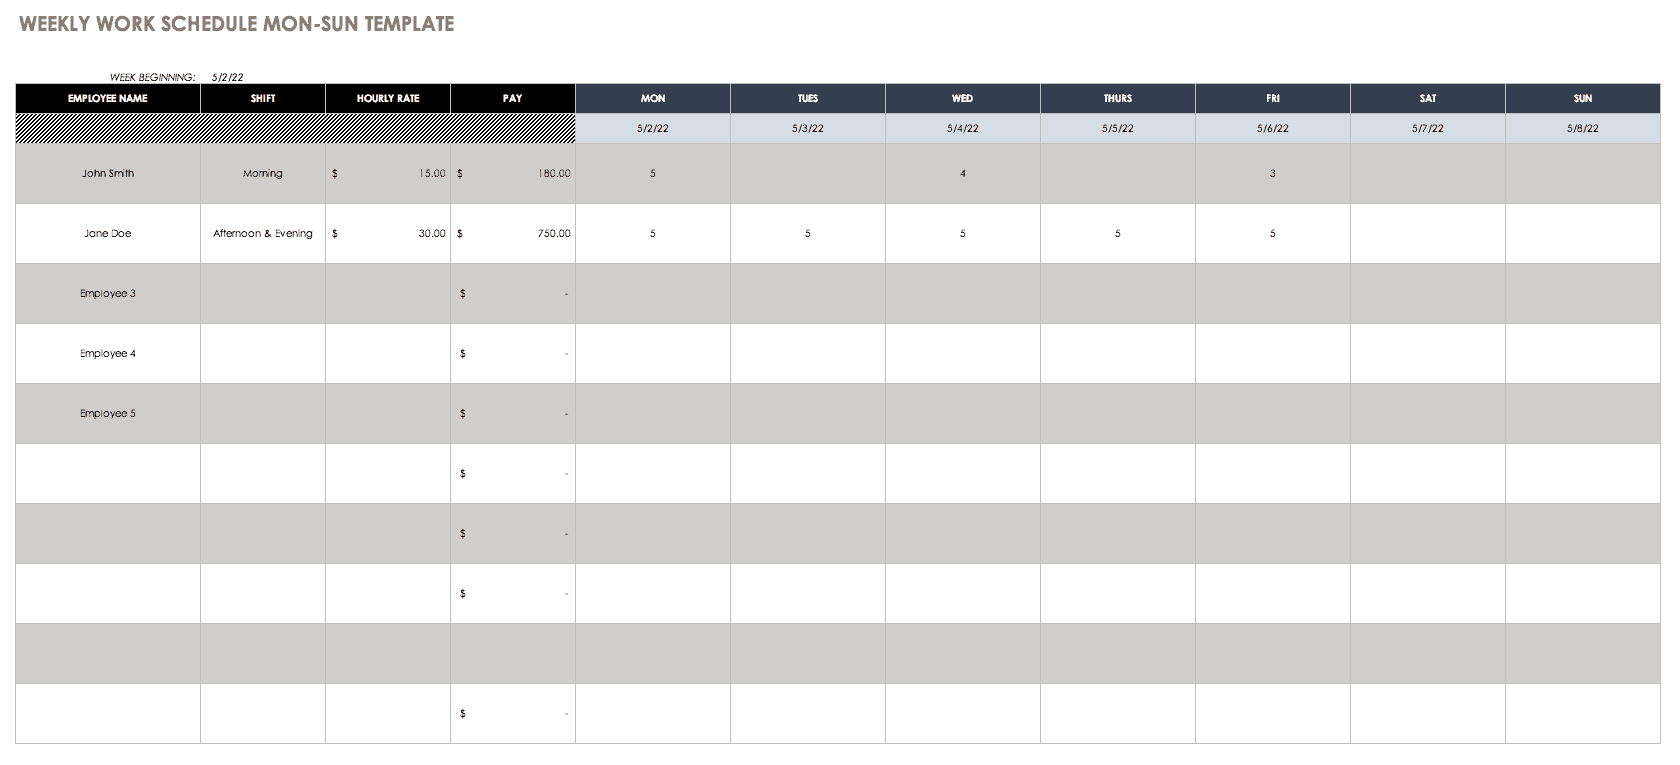Select the 5/8/22 date cell under SUN
The image size is (1680, 765).
click(1583, 129)
